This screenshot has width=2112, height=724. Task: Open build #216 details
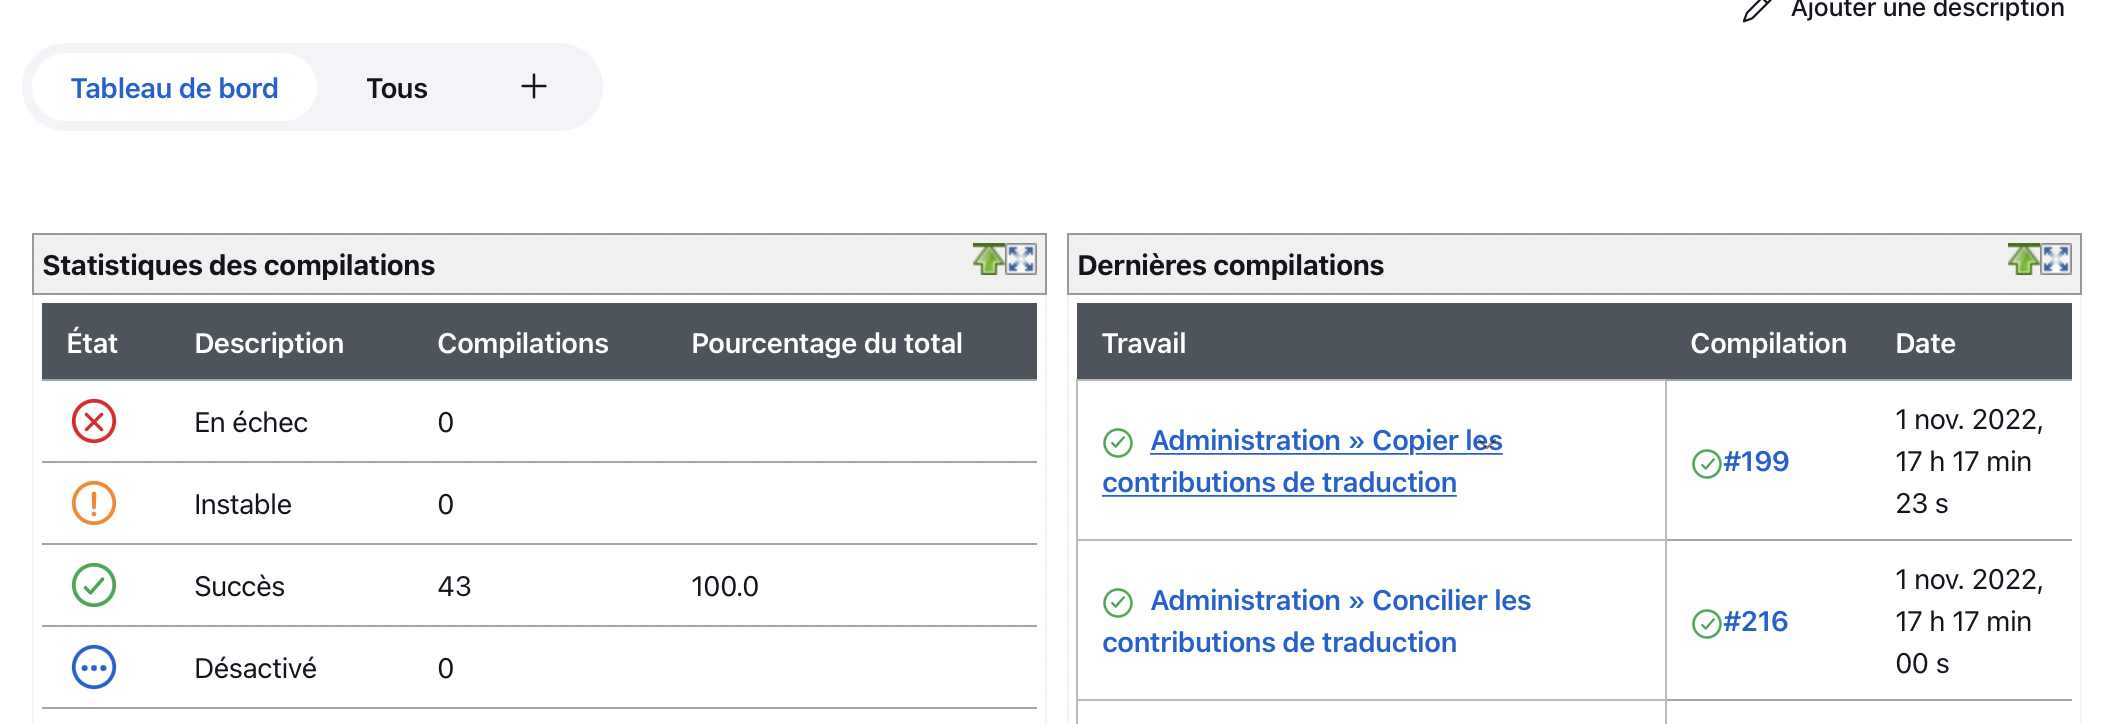click(1756, 622)
